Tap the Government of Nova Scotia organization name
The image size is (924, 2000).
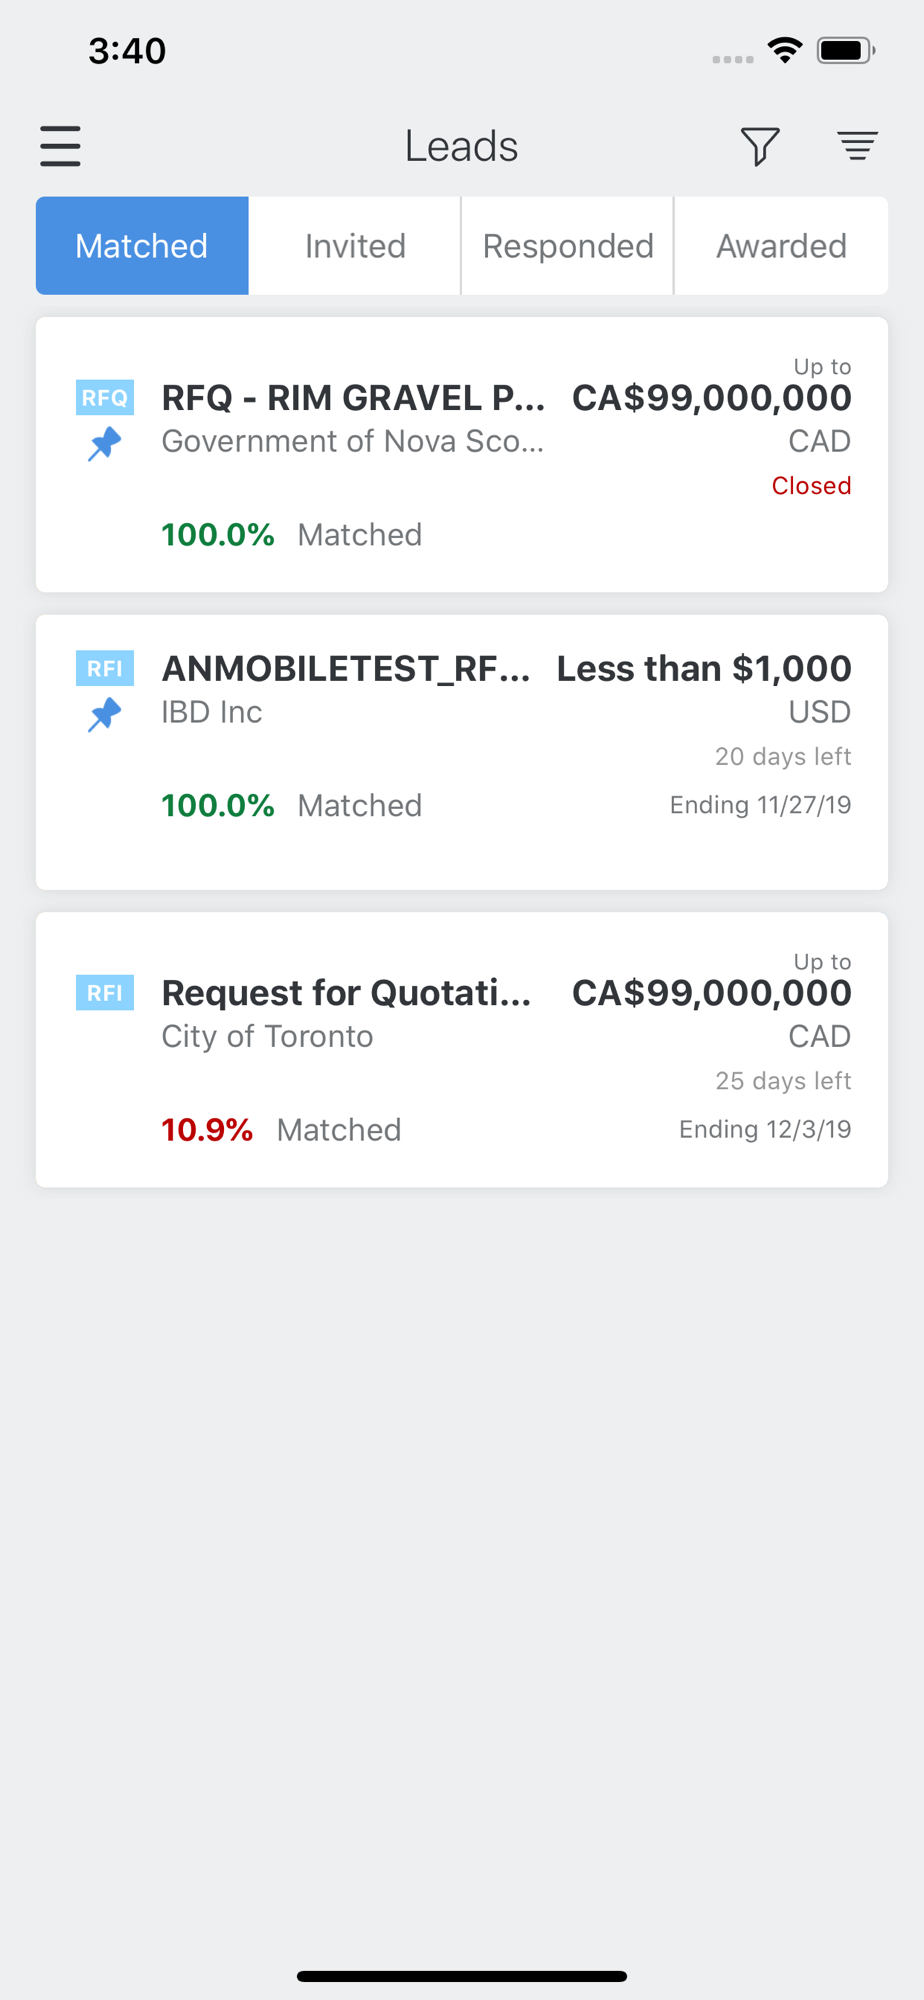click(353, 441)
